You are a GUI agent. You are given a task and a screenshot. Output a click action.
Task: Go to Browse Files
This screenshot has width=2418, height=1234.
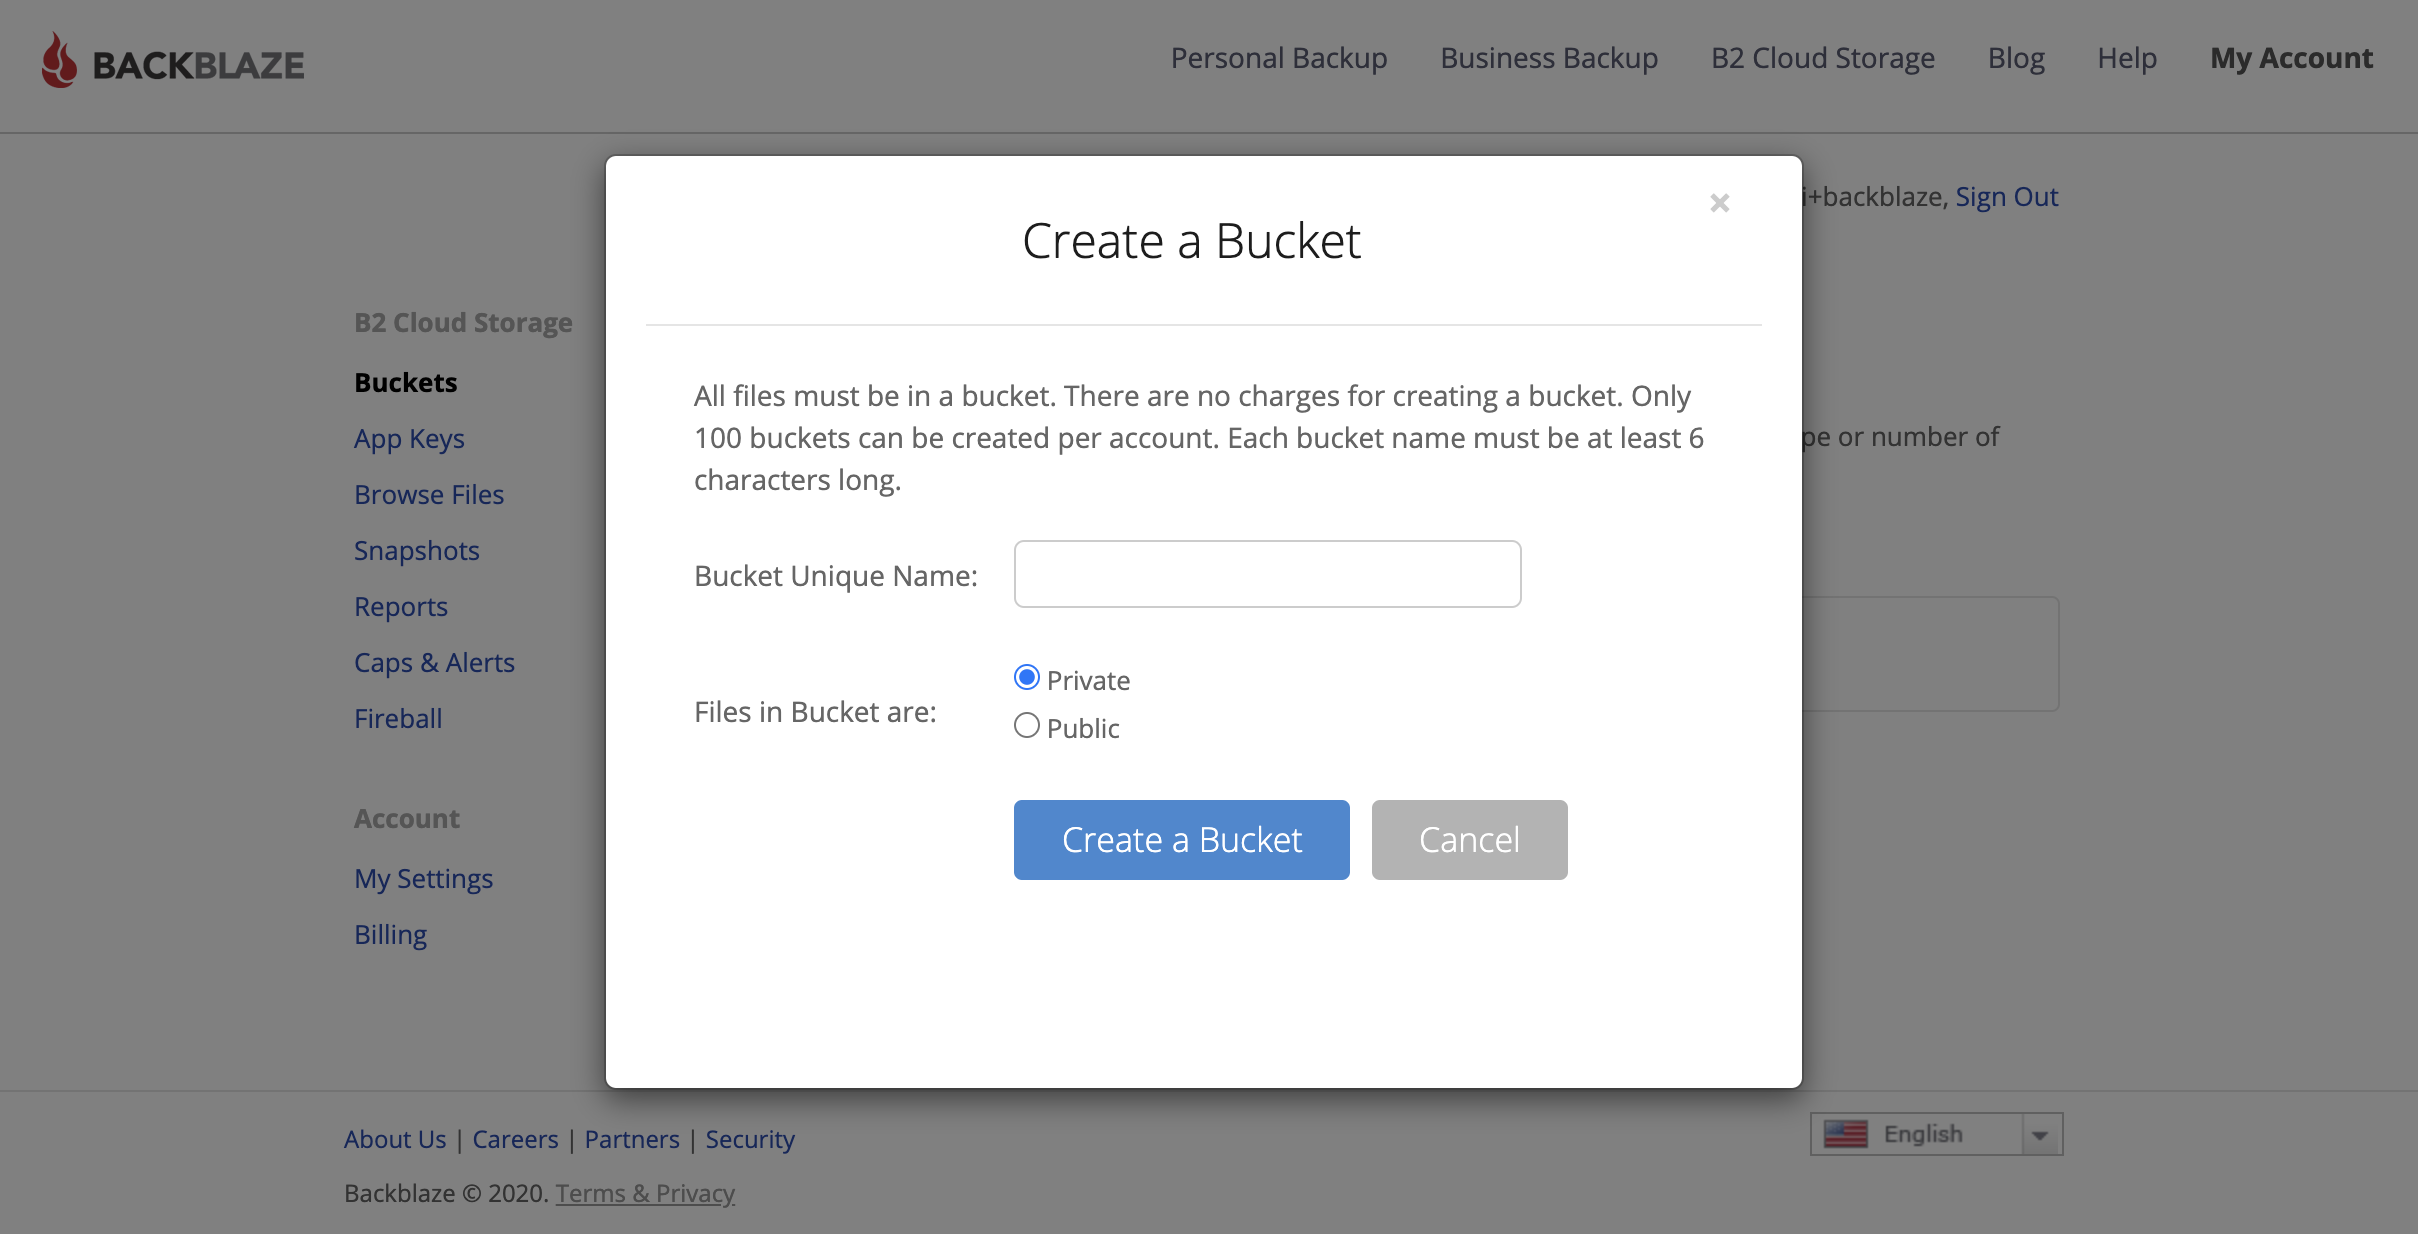pyautogui.click(x=429, y=494)
